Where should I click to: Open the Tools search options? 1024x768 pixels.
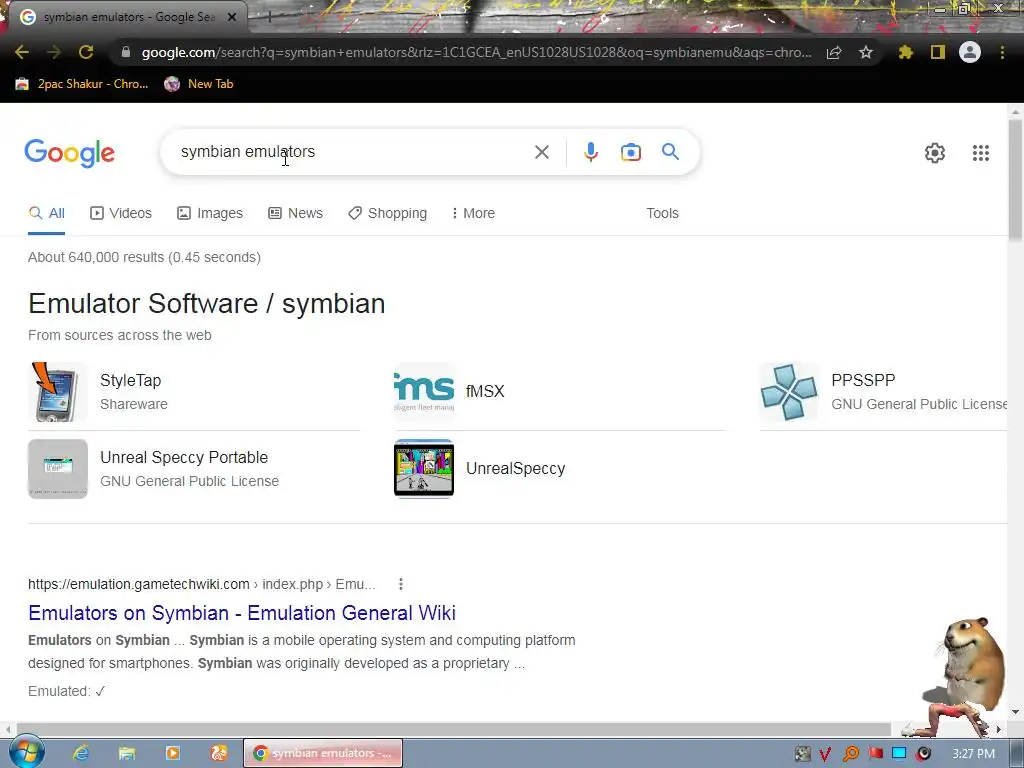coord(662,213)
